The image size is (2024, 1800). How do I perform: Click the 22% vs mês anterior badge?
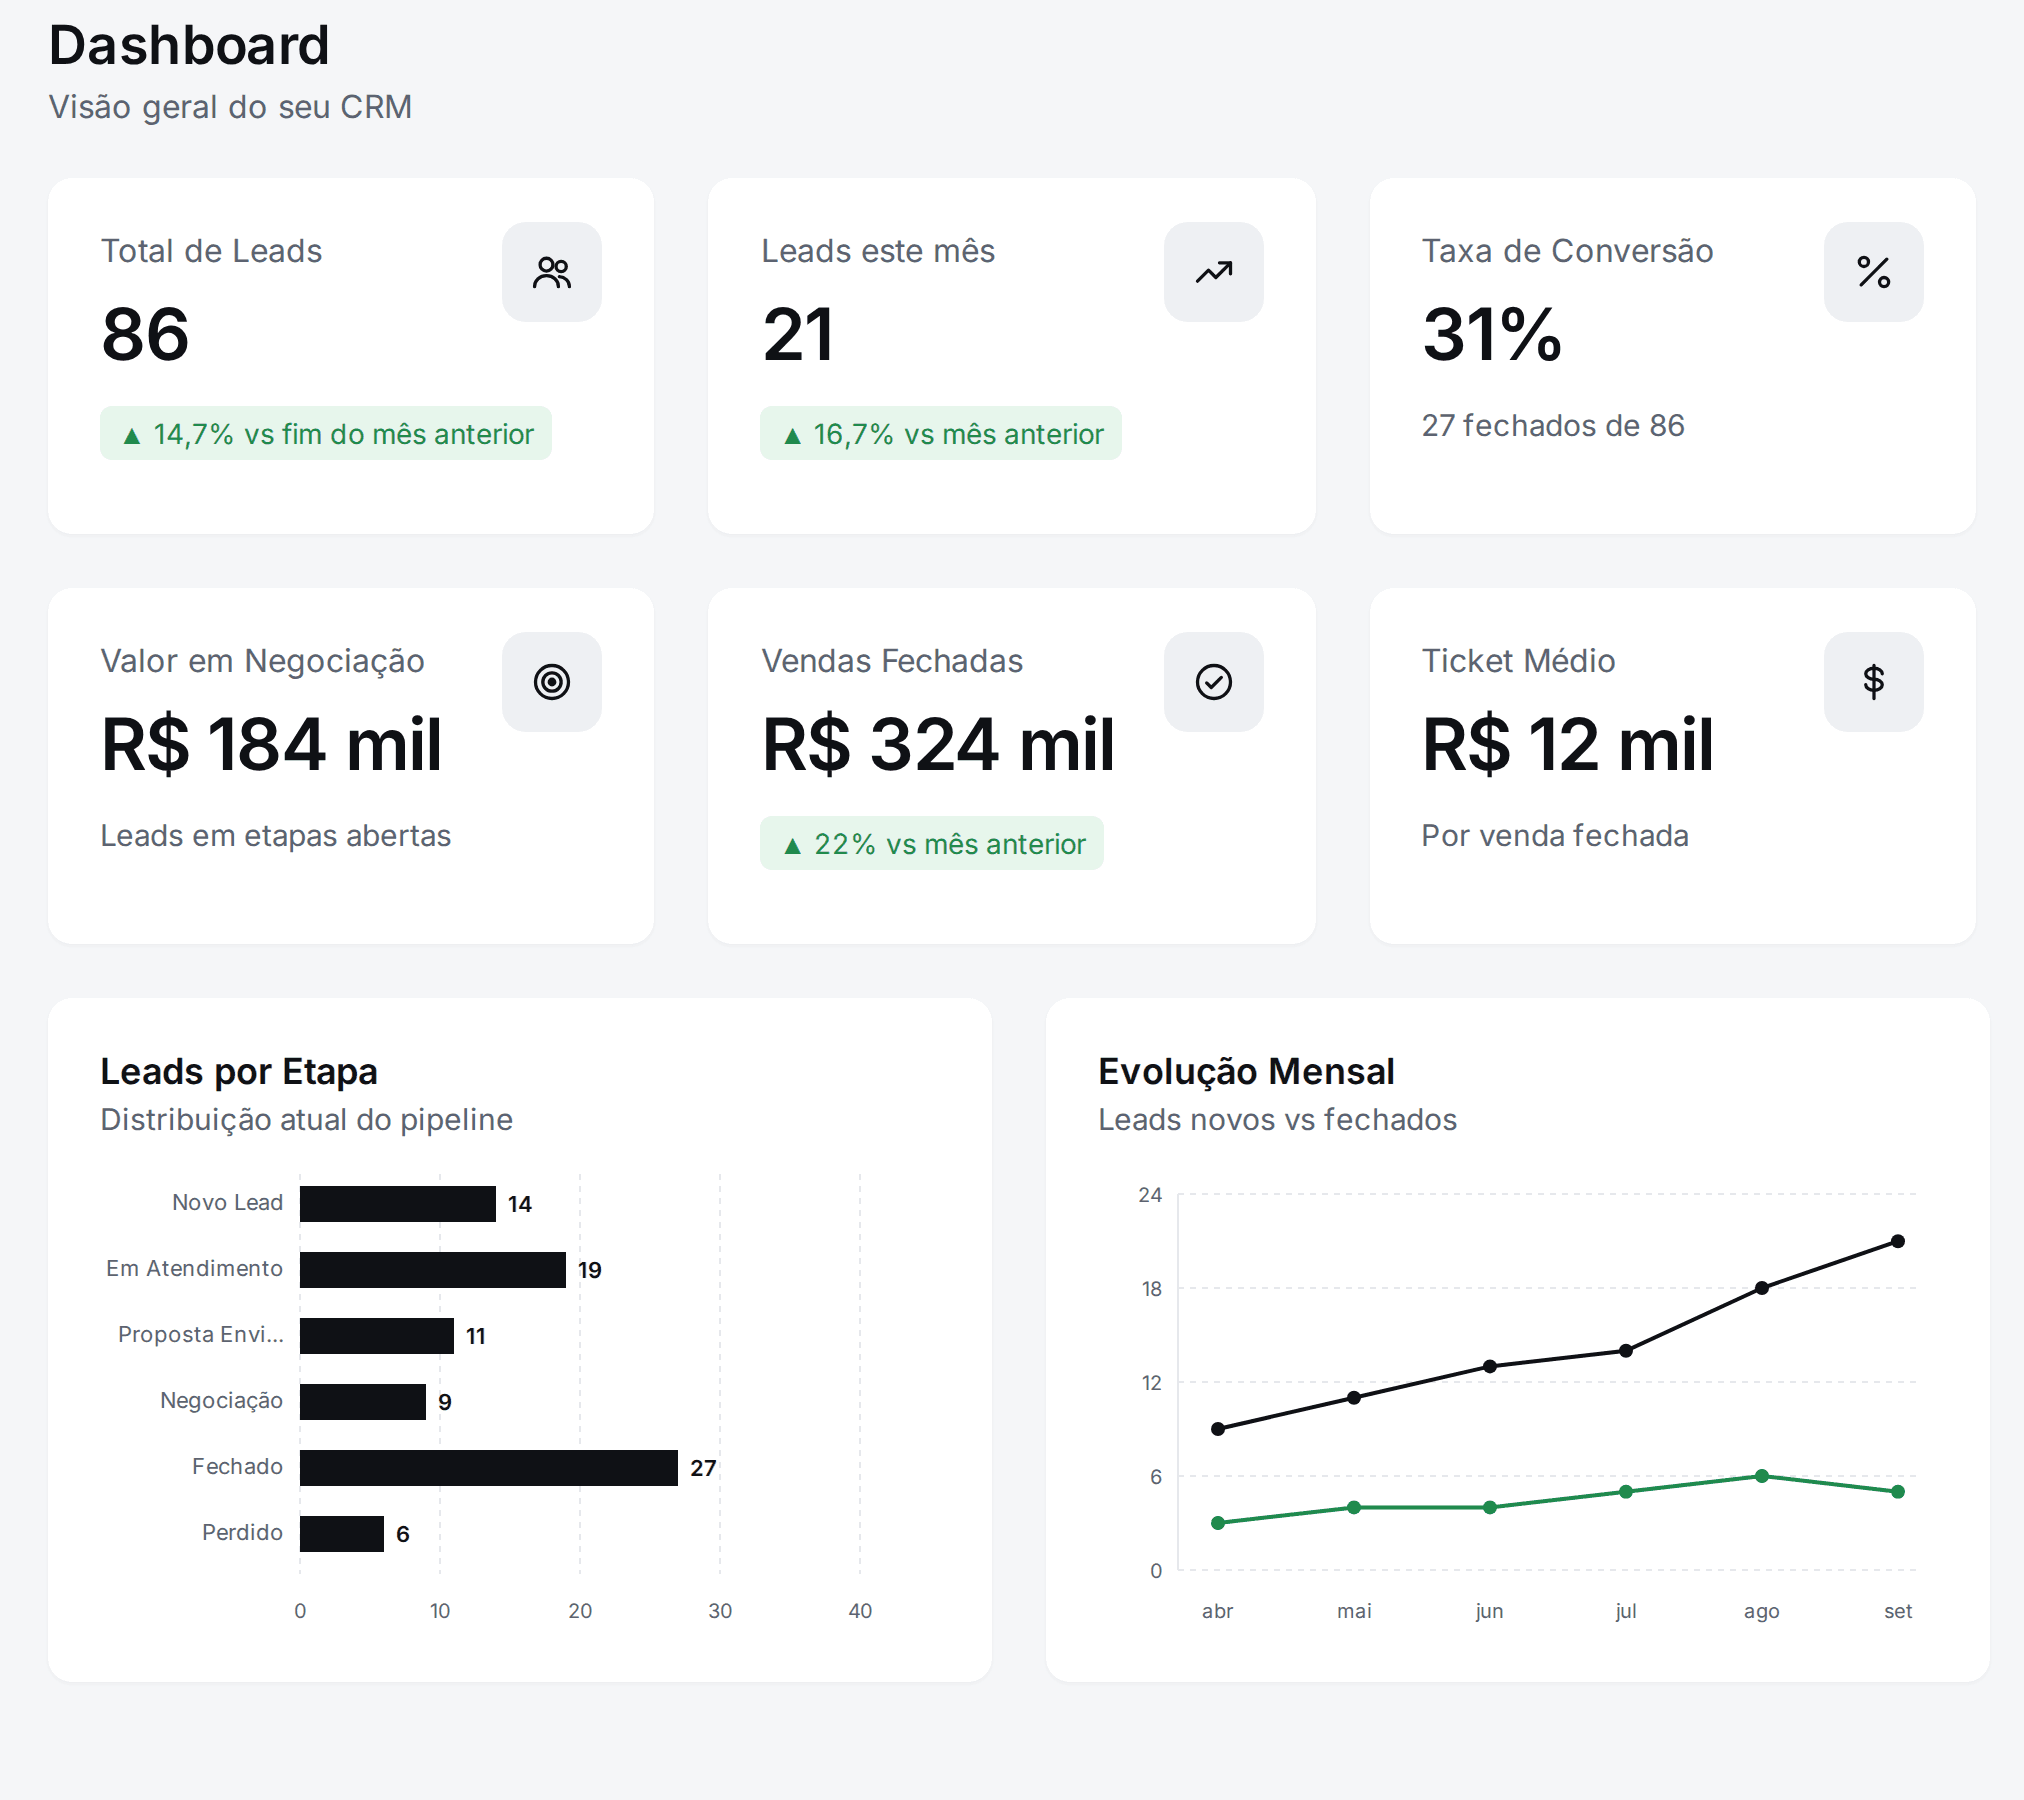point(932,843)
